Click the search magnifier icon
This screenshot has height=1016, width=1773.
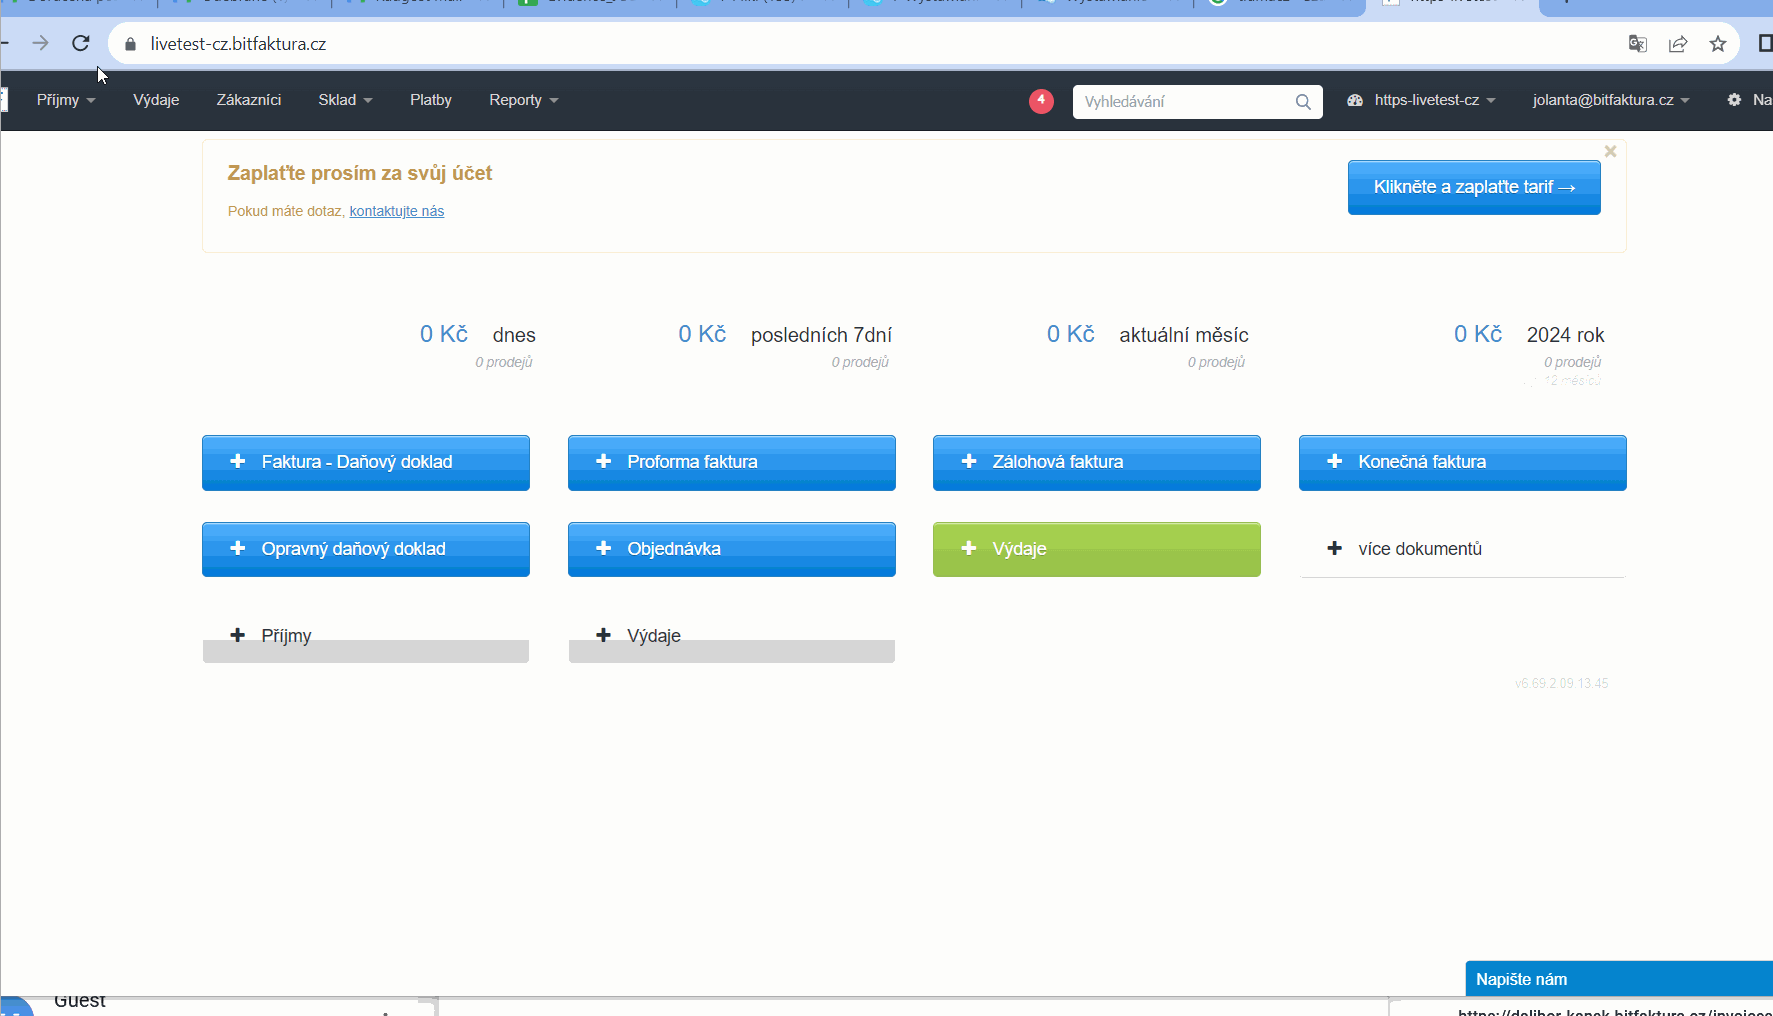pos(1303,102)
